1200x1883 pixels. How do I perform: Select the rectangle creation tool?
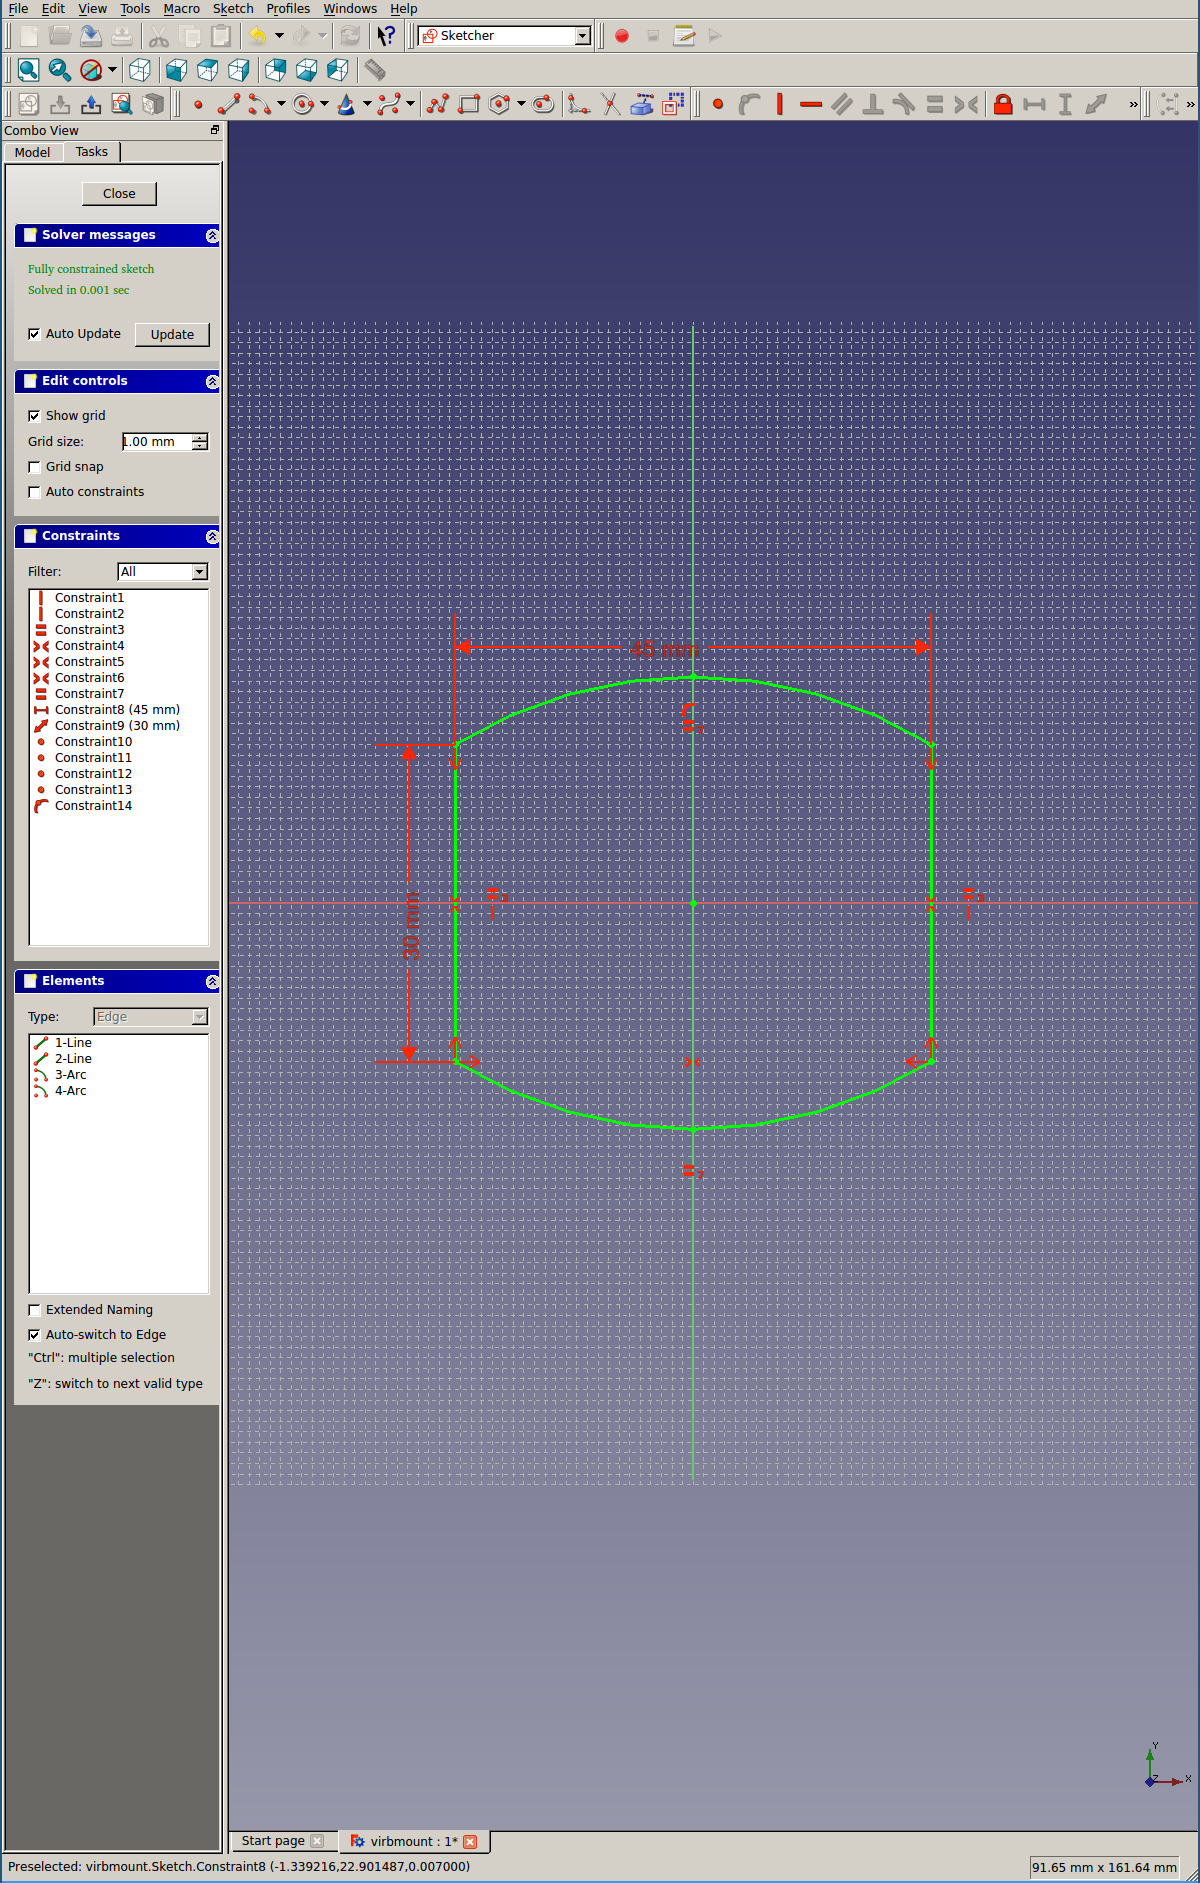tap(469, 104)
